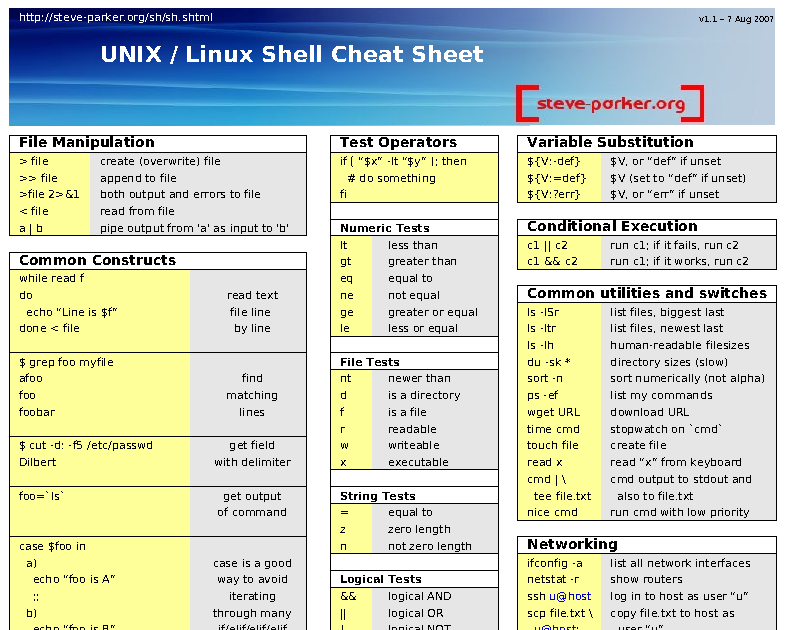Click the 'ls -lSr' command

coord(543,312)
